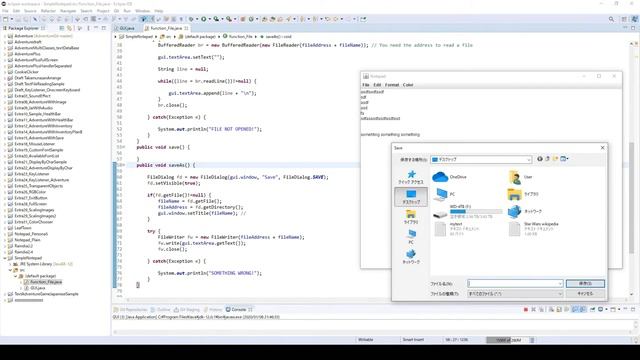Click the Notepad text area content

tap(491, 178)
